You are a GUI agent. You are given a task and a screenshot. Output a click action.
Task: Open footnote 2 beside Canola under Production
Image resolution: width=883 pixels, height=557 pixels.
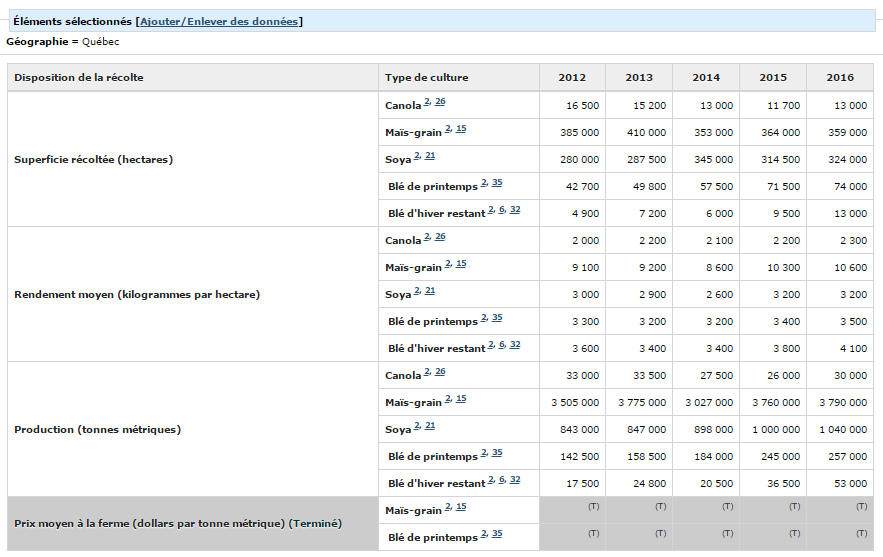point(426,372)
